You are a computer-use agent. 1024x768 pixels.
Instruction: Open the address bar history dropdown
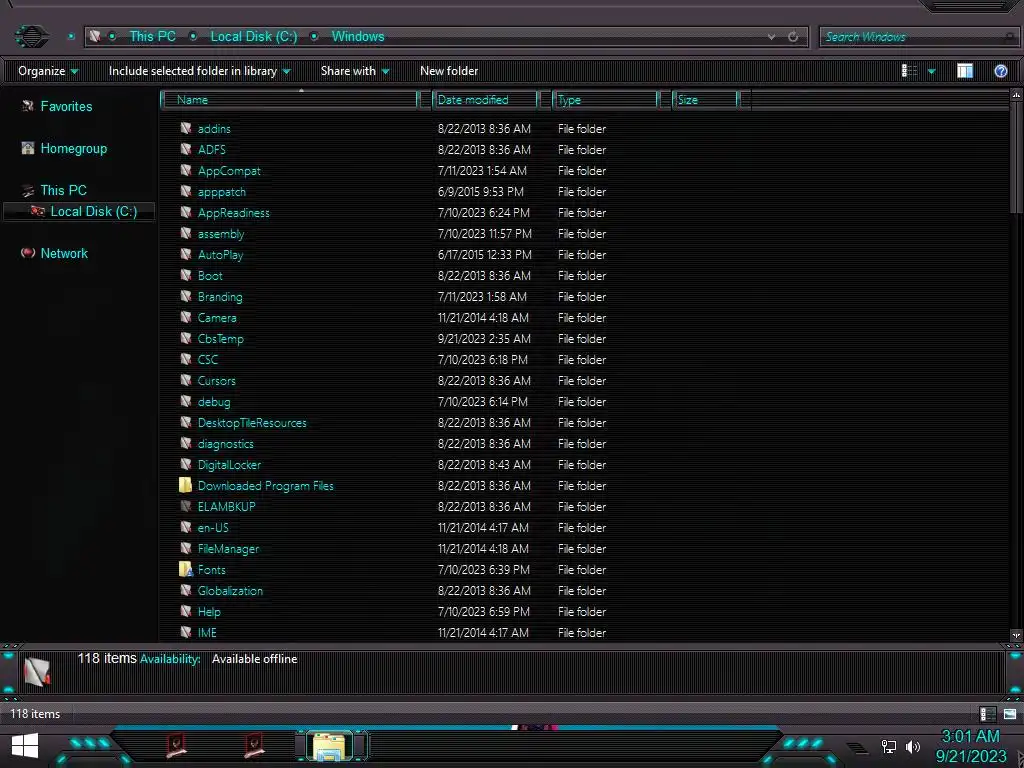point(771,37)
